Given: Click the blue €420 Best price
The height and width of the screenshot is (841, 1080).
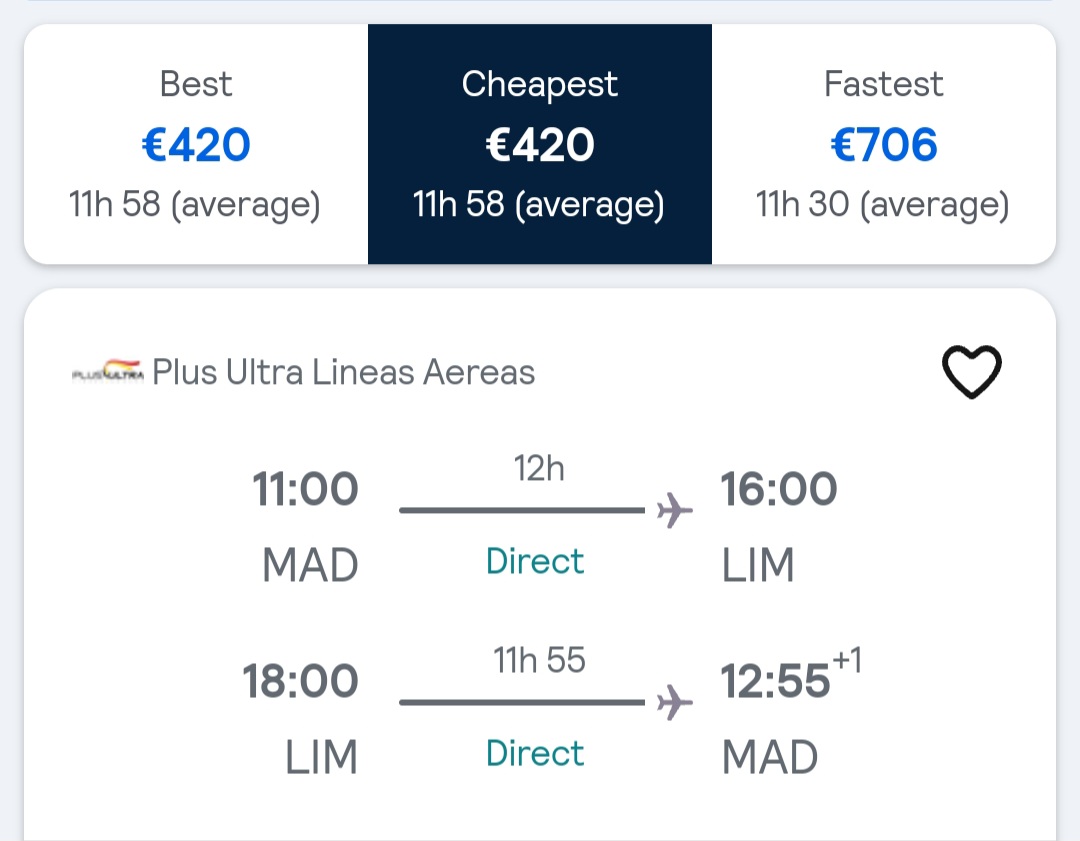Looking at the screenshot, I should [196, 145].
